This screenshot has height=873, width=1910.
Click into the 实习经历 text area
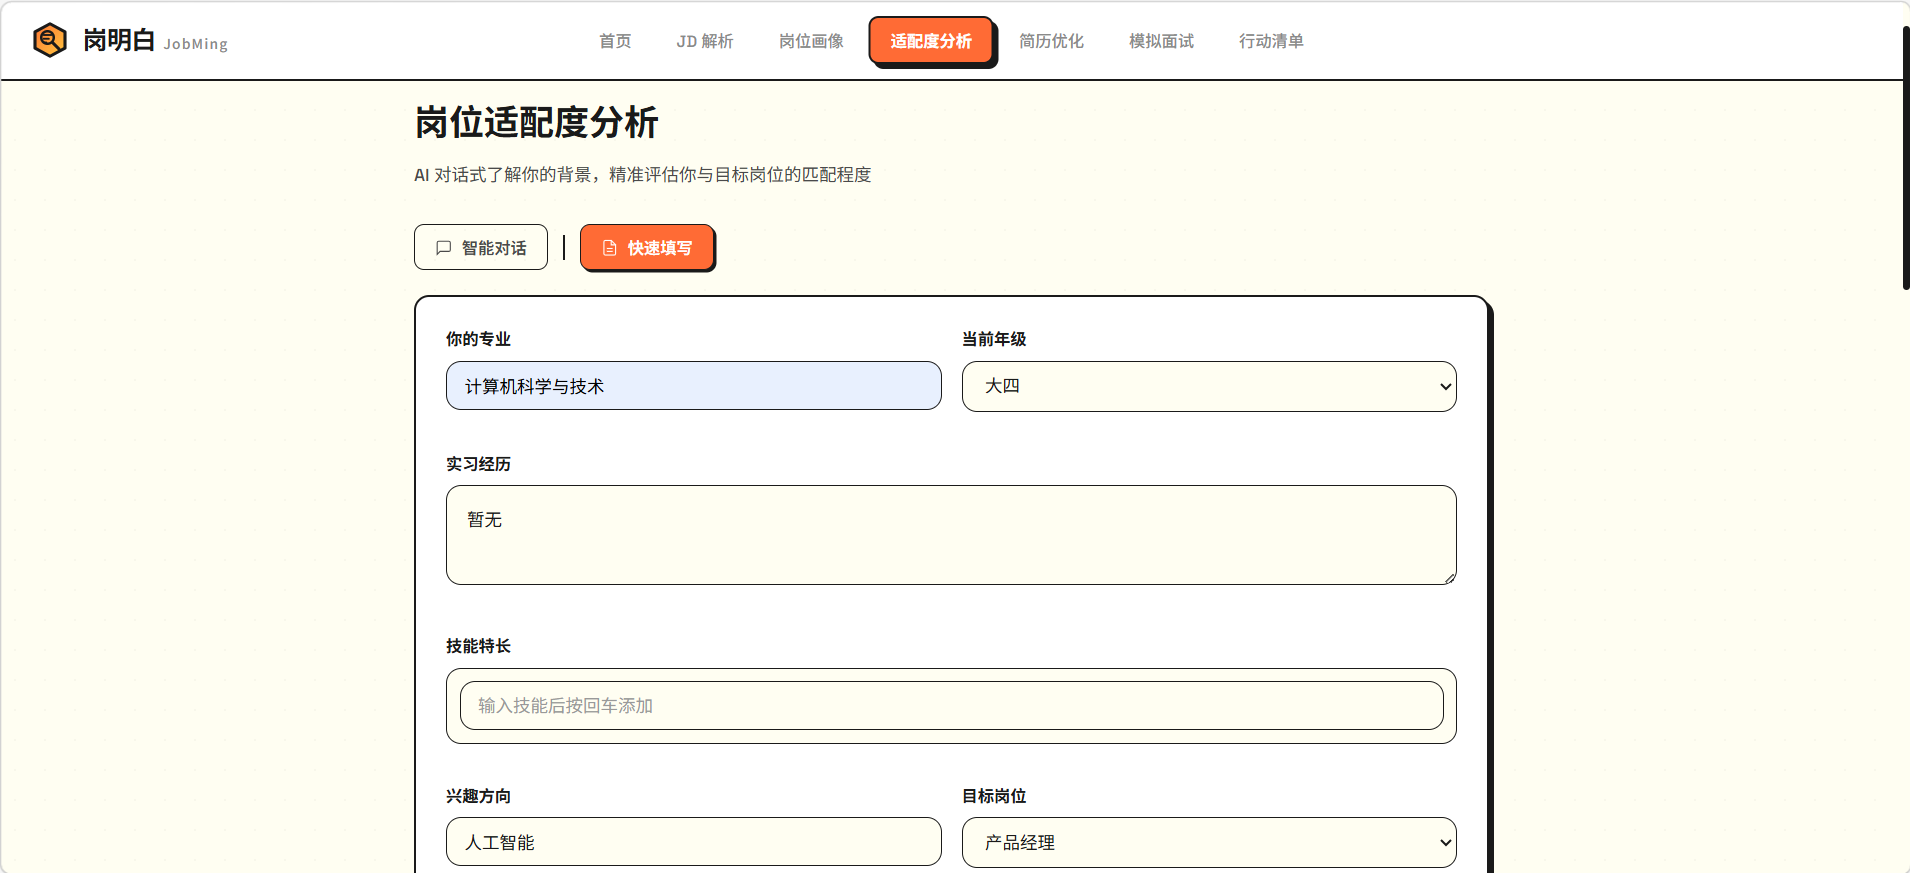click(x=950, y=535)
